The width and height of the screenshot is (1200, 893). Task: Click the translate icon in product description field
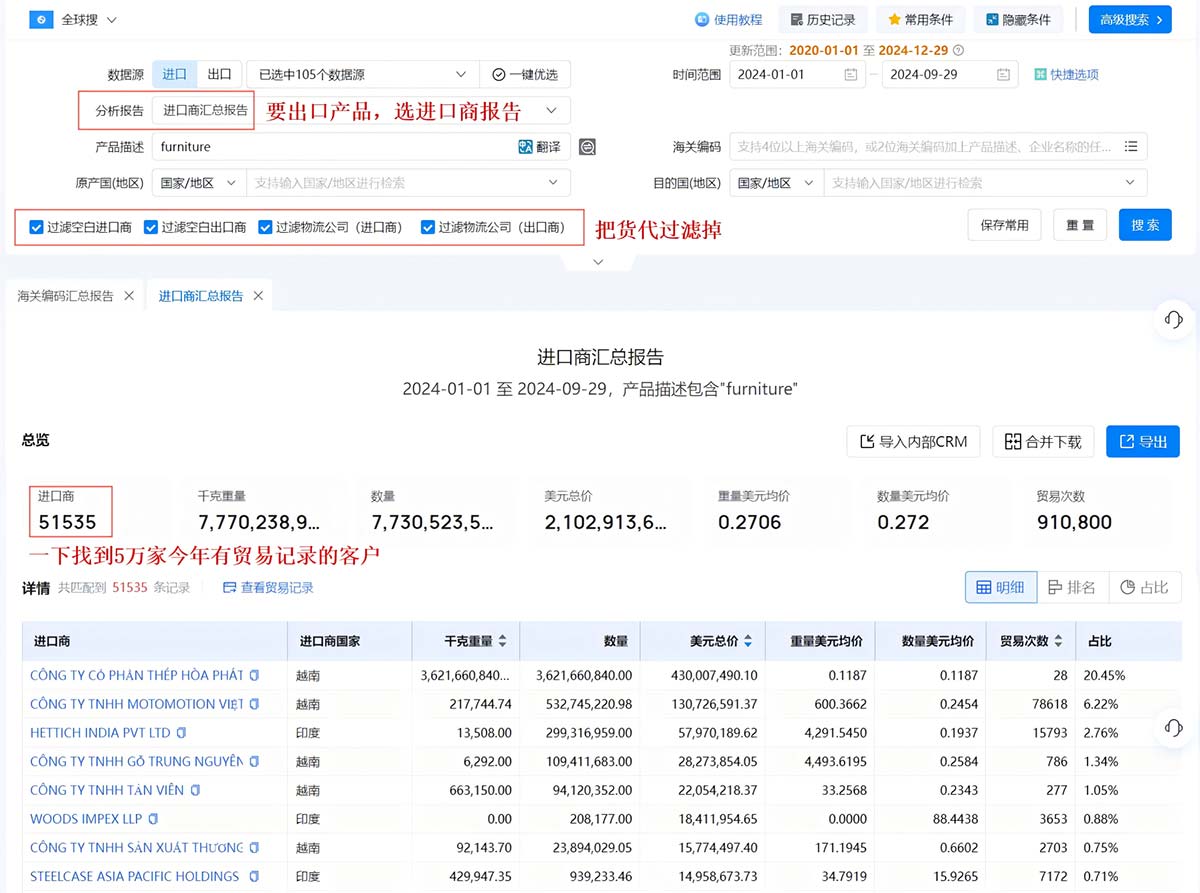(525, 147)
